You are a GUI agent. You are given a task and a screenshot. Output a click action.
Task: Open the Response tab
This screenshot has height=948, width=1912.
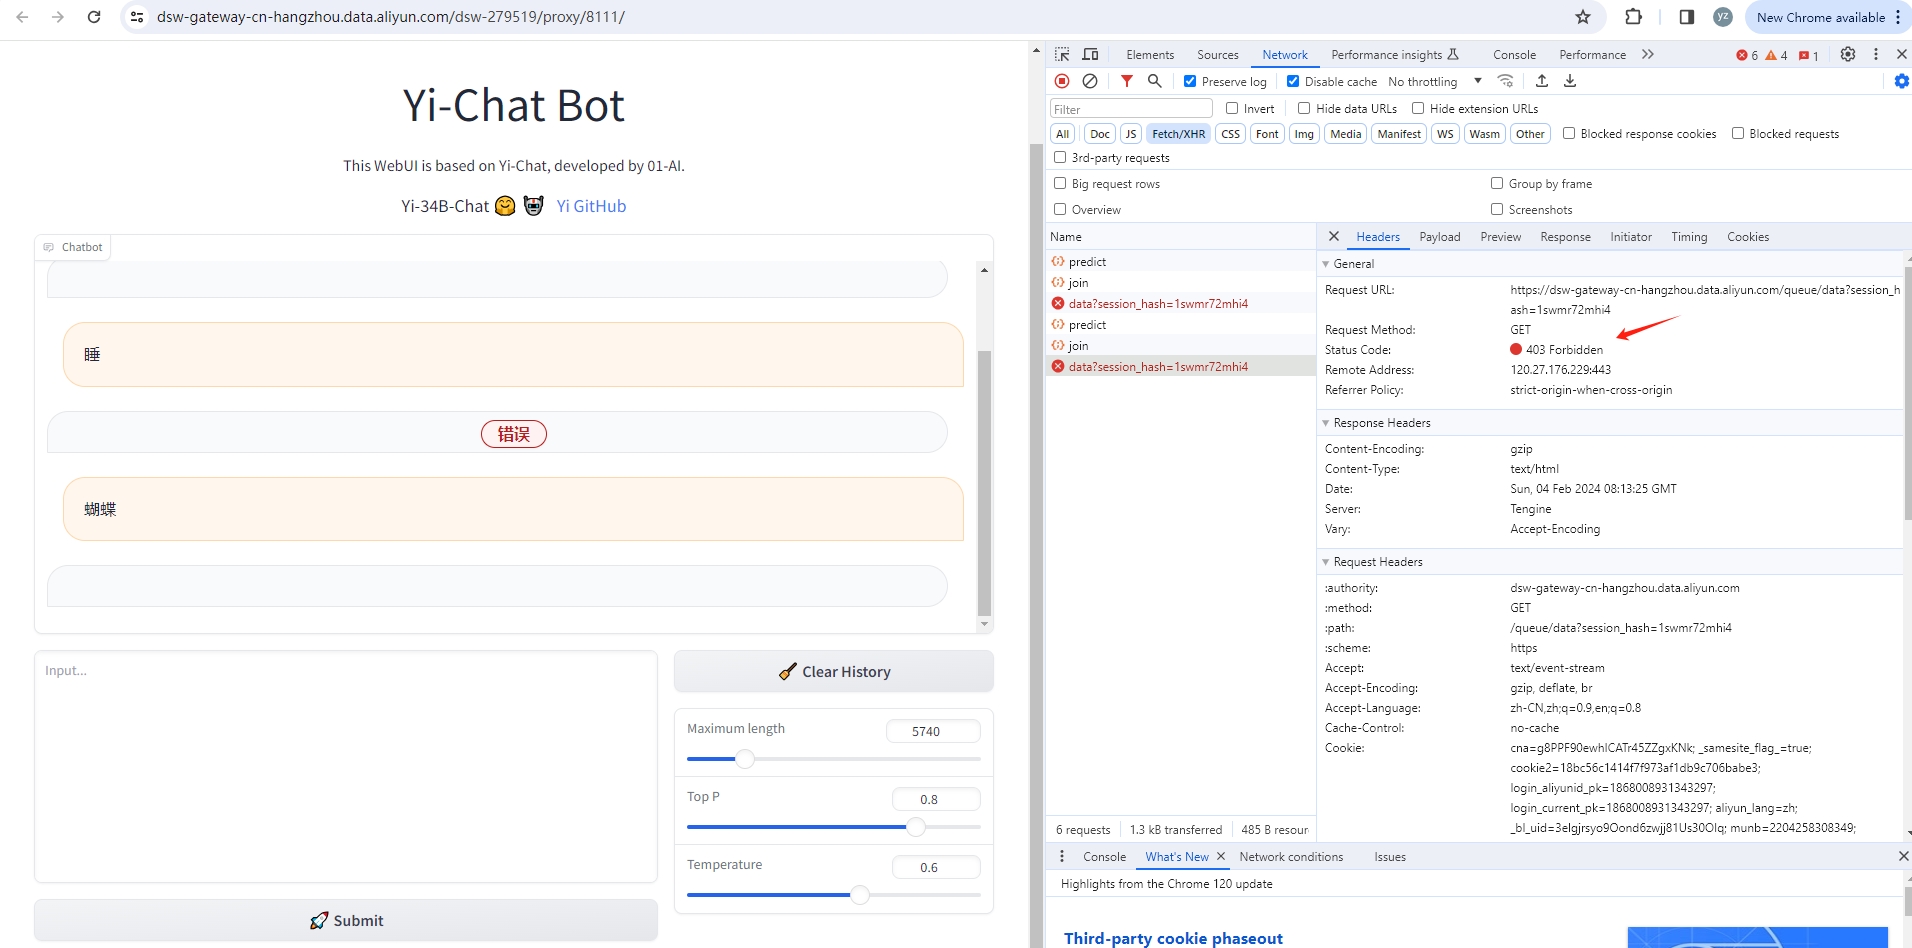pos(1566,237)
